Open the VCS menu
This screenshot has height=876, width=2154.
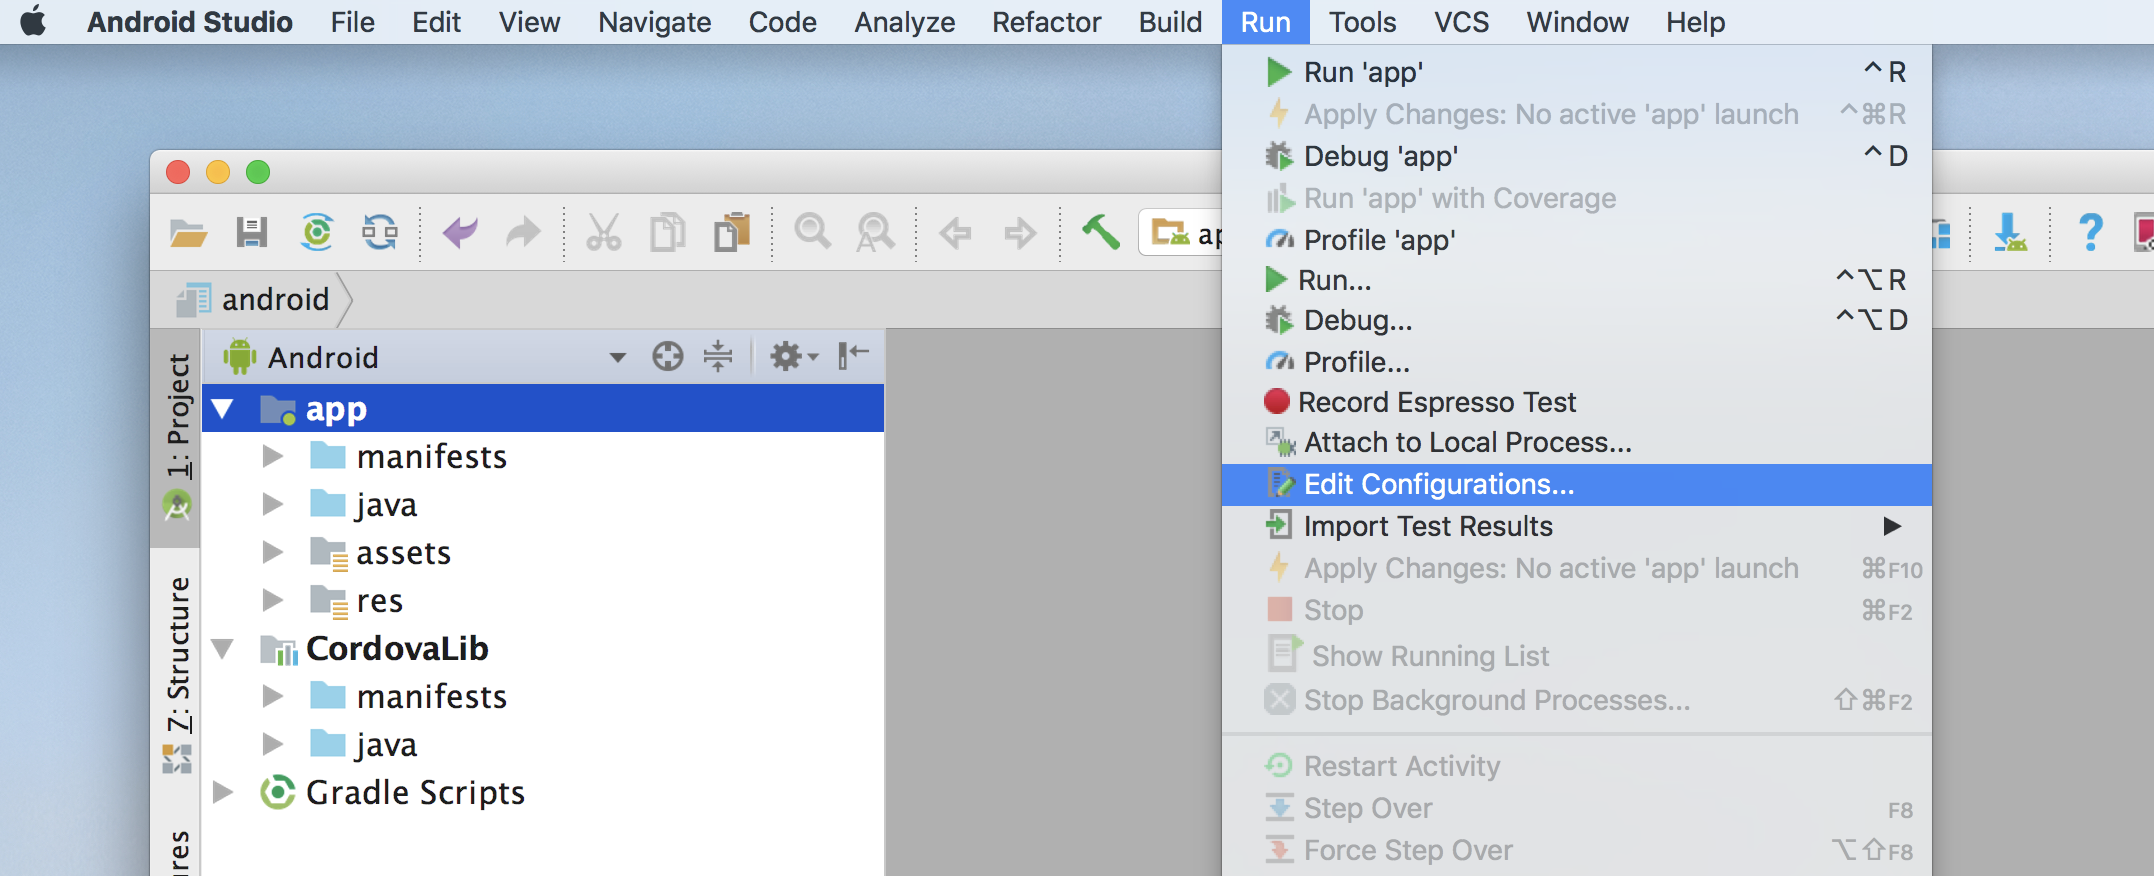point(1461,22)
